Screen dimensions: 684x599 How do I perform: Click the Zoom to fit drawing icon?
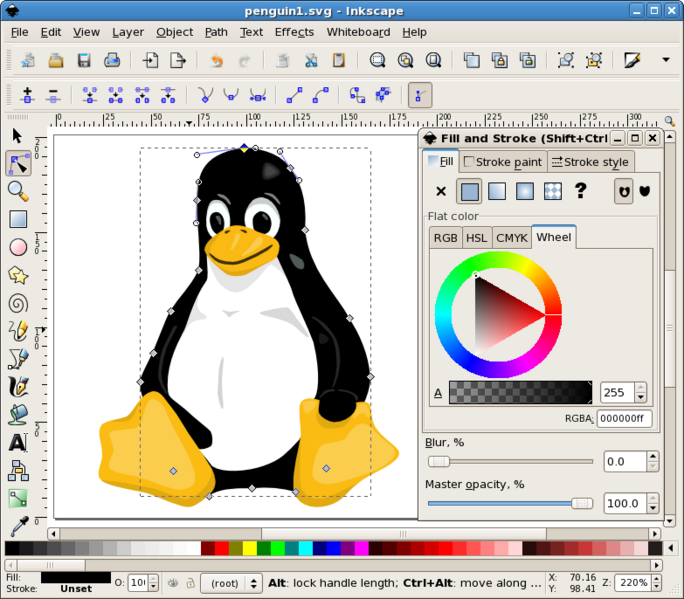coord(405,60)
